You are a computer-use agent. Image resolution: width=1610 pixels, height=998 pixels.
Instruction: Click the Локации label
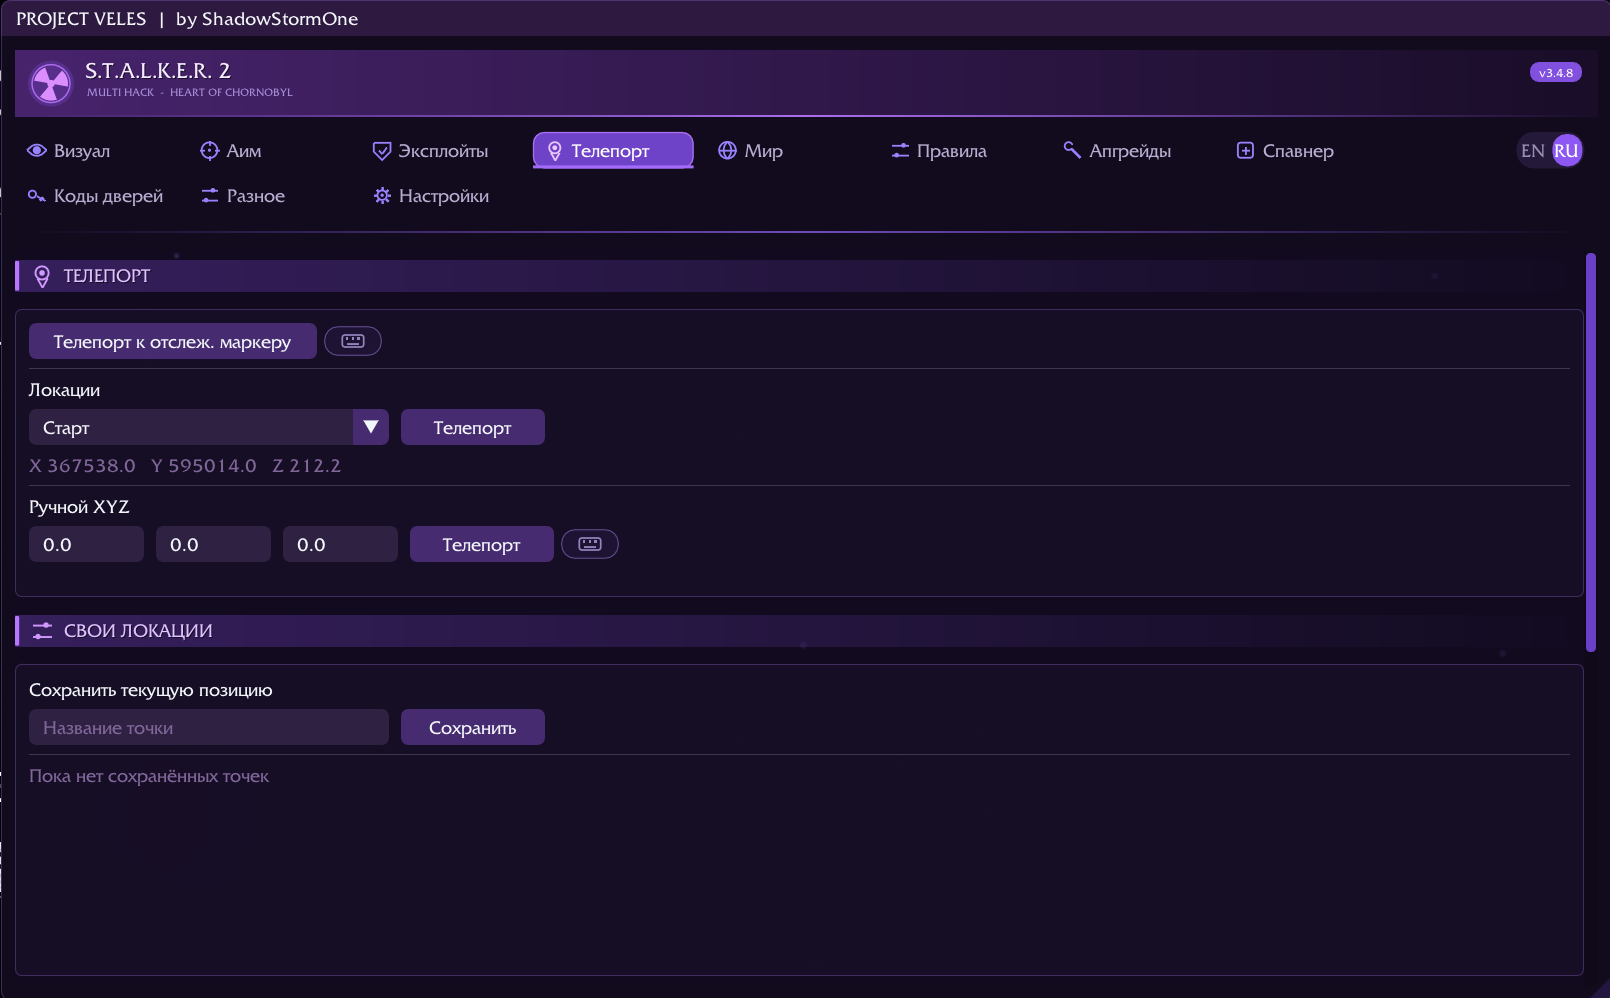click(64, 390)
